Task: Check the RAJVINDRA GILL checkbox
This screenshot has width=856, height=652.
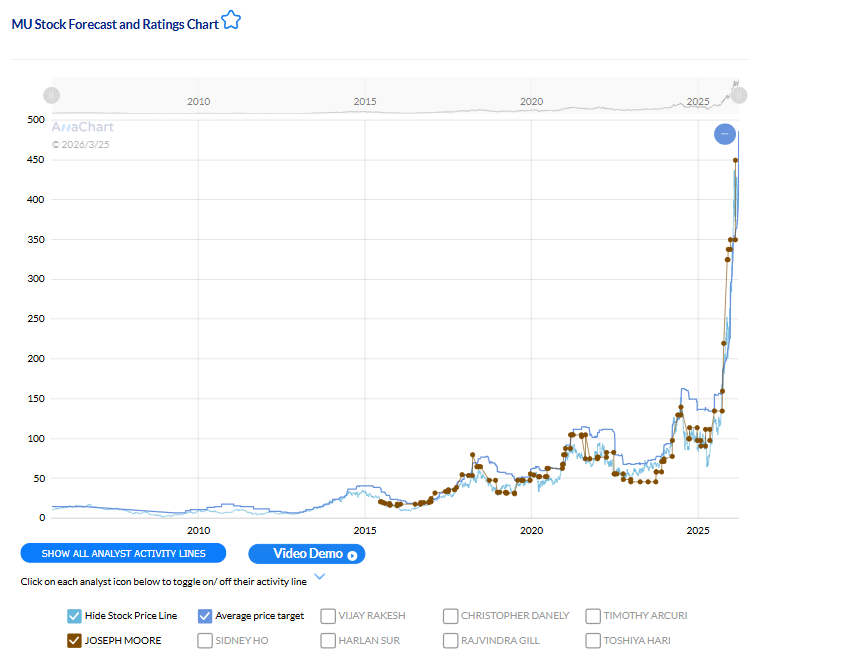Action: point(450,640)
